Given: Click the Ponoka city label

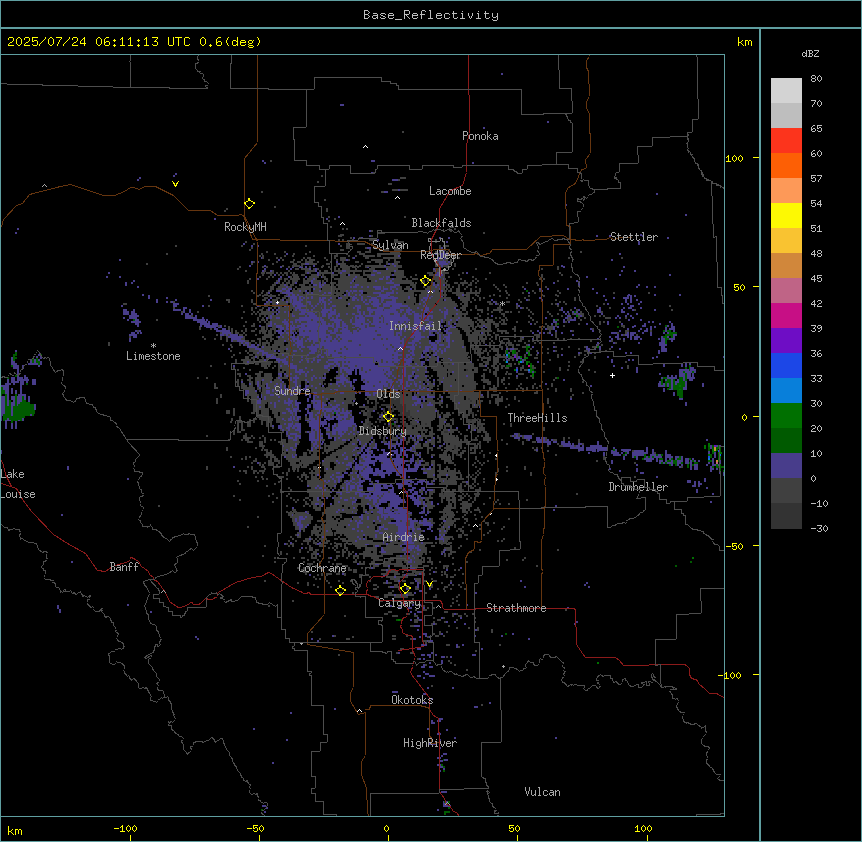Looking at the screenshot, I should click(x=480, y=136).
